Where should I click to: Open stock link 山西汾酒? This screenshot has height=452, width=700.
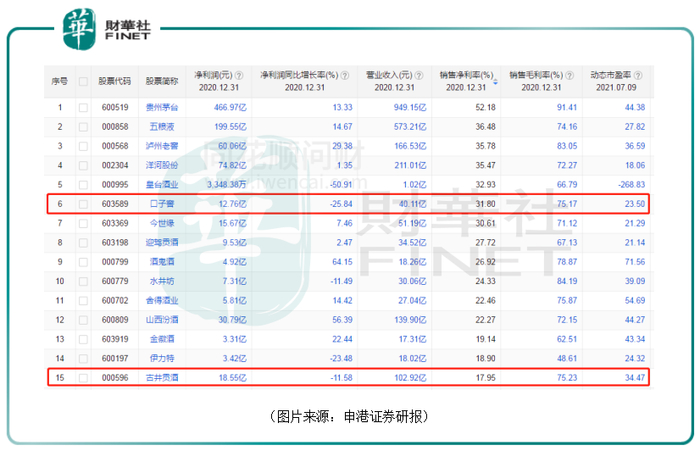(x=162, y=320)
